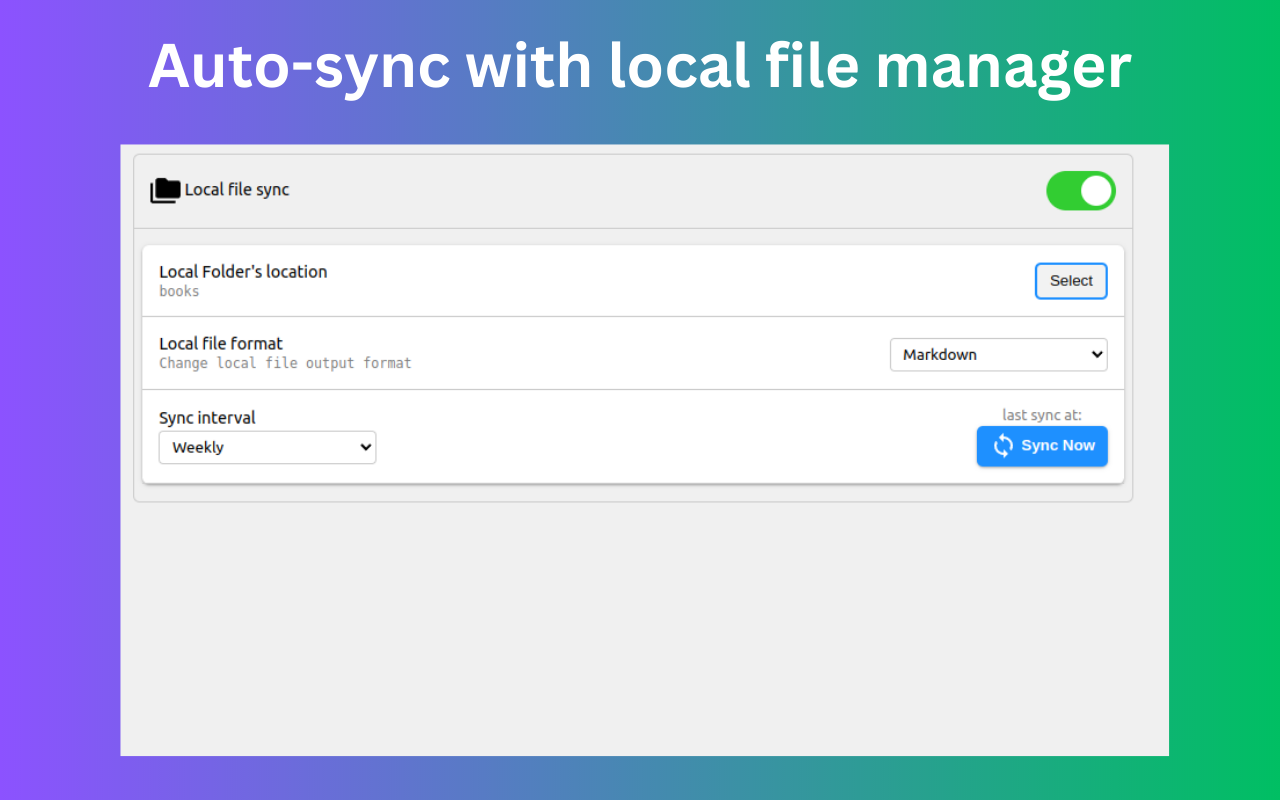Image resolution: width=1280 pixels, height=800 pixels.
Task: Click the 'Local file format' label
Action: pos(221,343)
